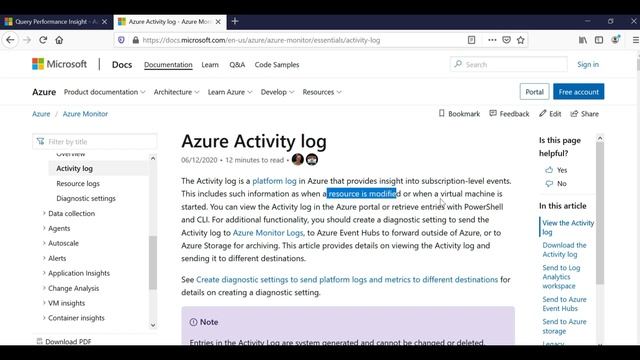Screen dimensions: 640x360
Task: Focus the Filter by title field
Action: click(95, 142)
